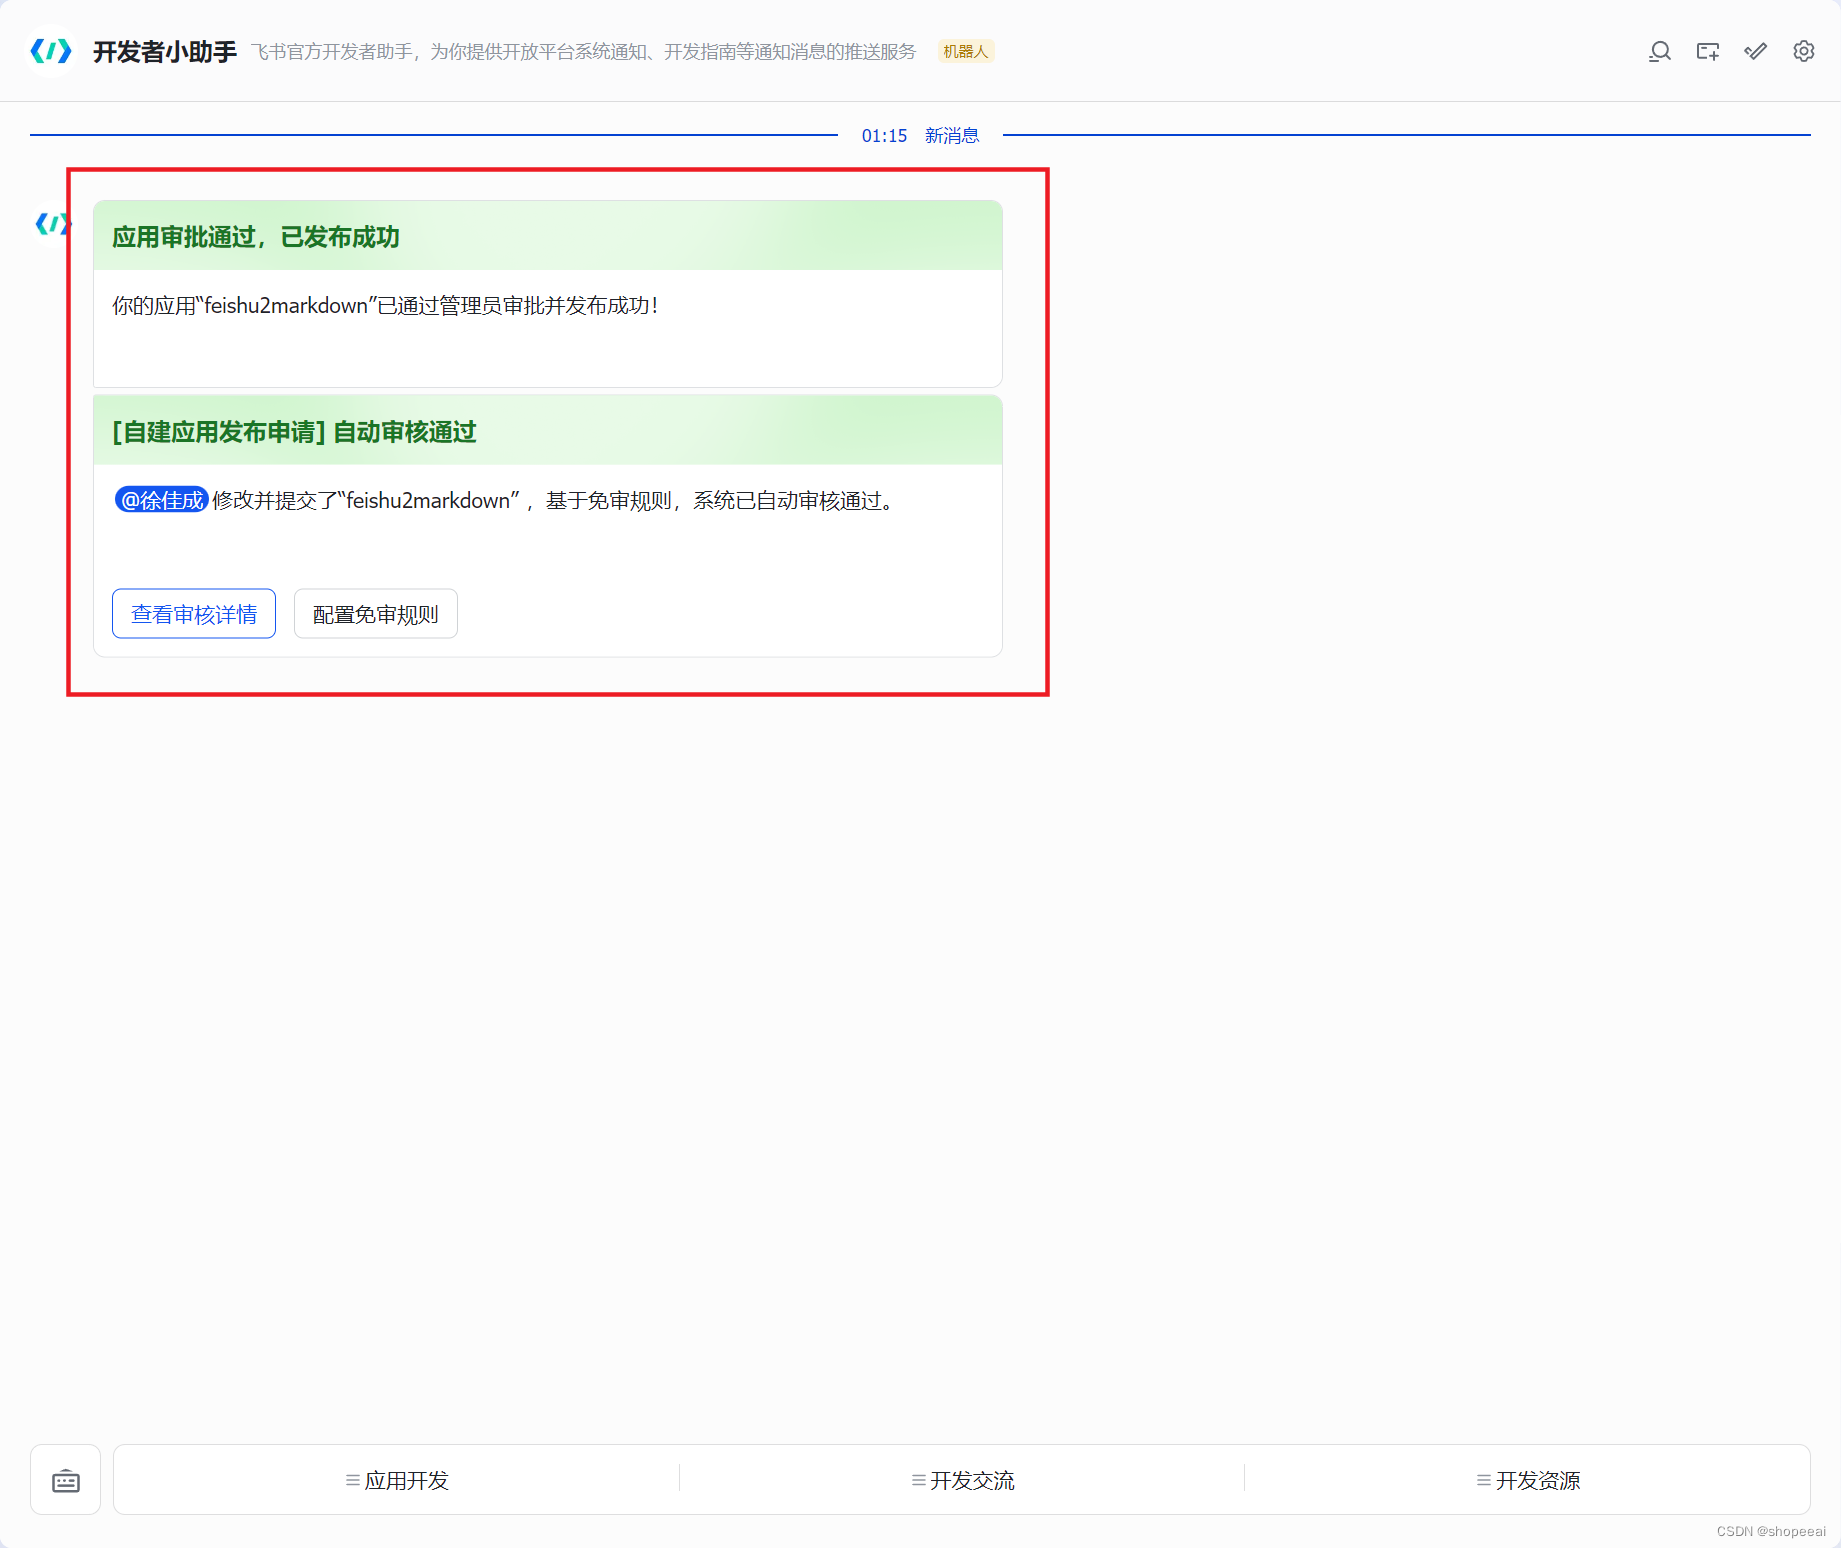
Task: Click the mark-done checkmark icon in header
Action: pyautogui.click(x=1756, y=51)
